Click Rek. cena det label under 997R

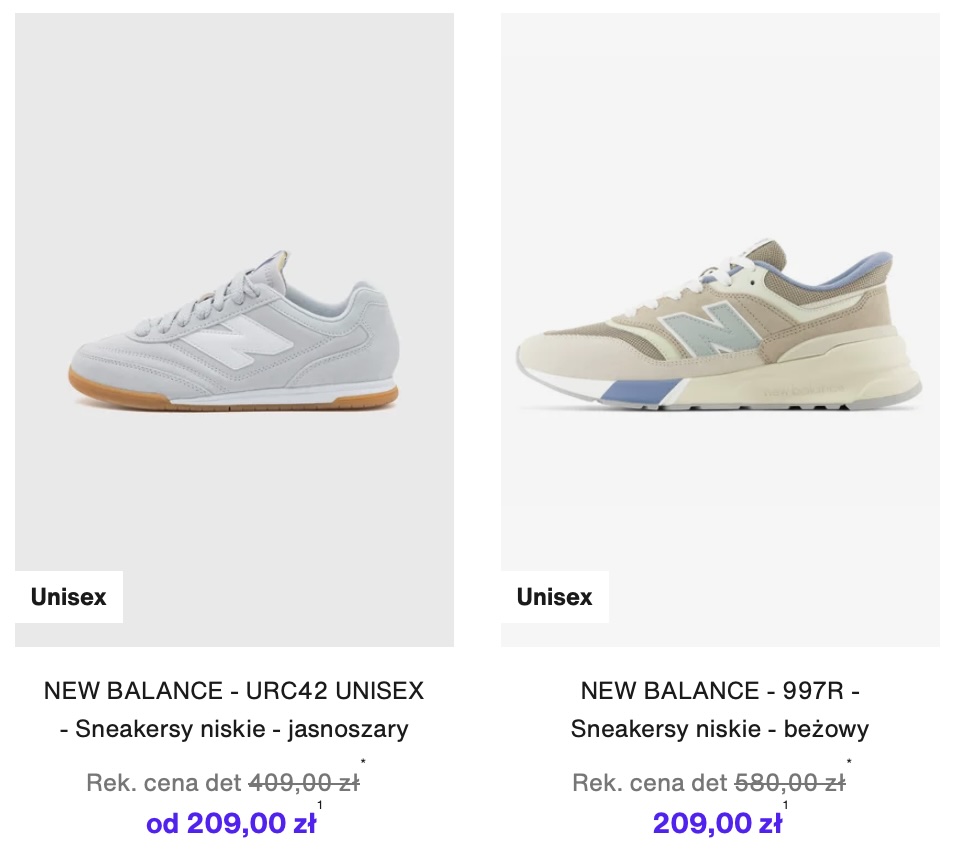coord(649,782)
